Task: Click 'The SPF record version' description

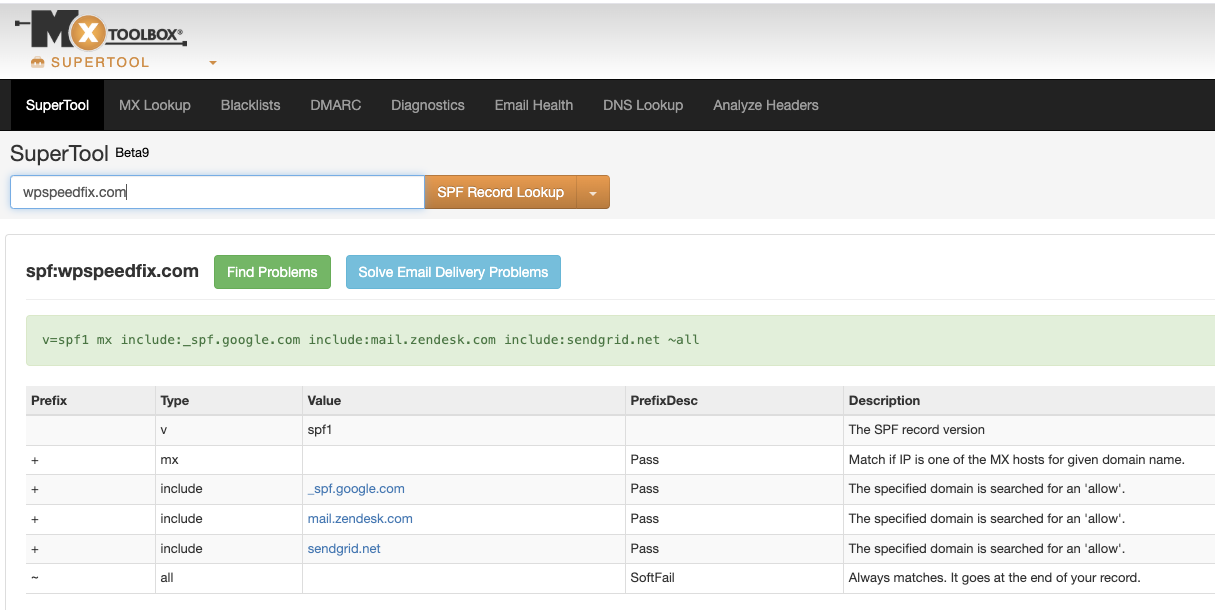Action: click(917, 430)
